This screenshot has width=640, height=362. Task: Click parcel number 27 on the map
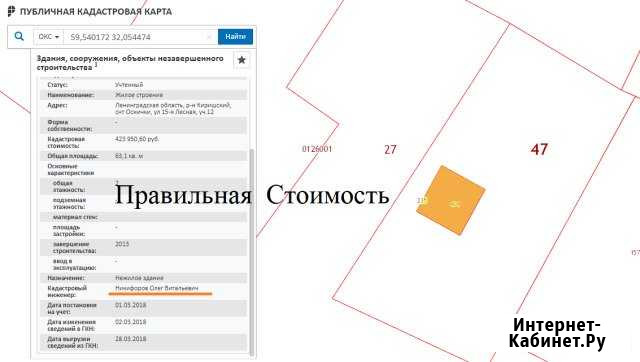[x=390, y=149]
